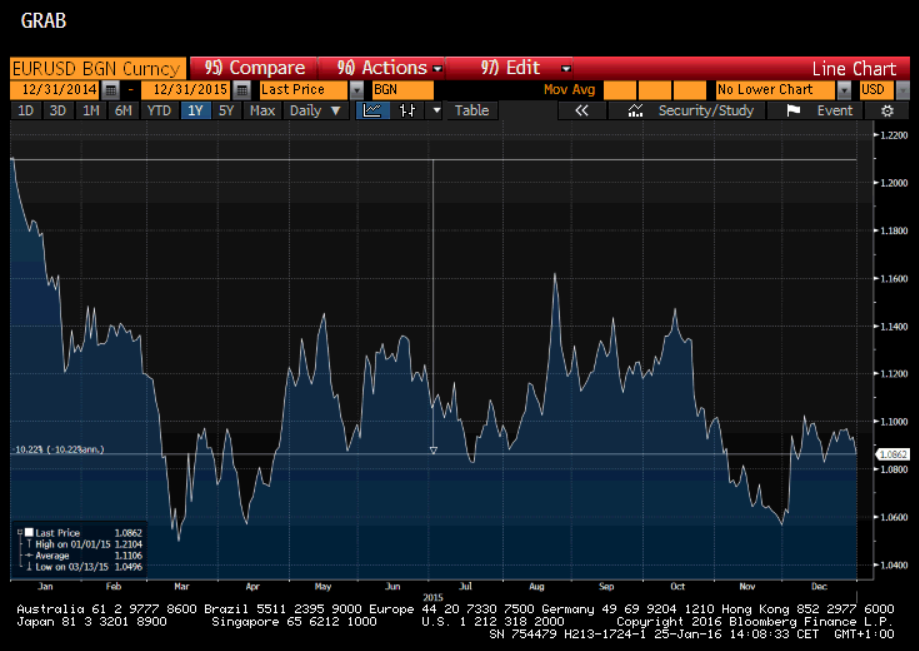Expand the 96) Actions menu
Screen dimensions: 919x651
382,68
